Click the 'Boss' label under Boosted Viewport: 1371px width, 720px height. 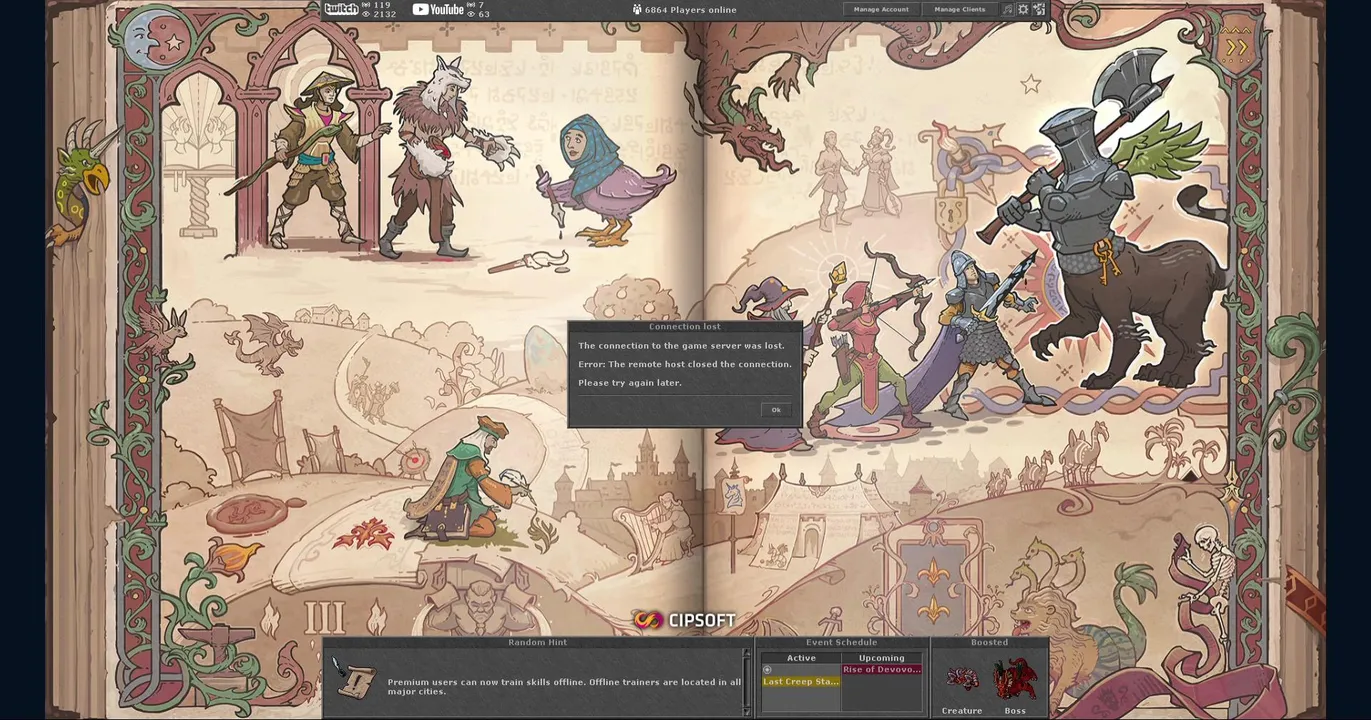1015,711
